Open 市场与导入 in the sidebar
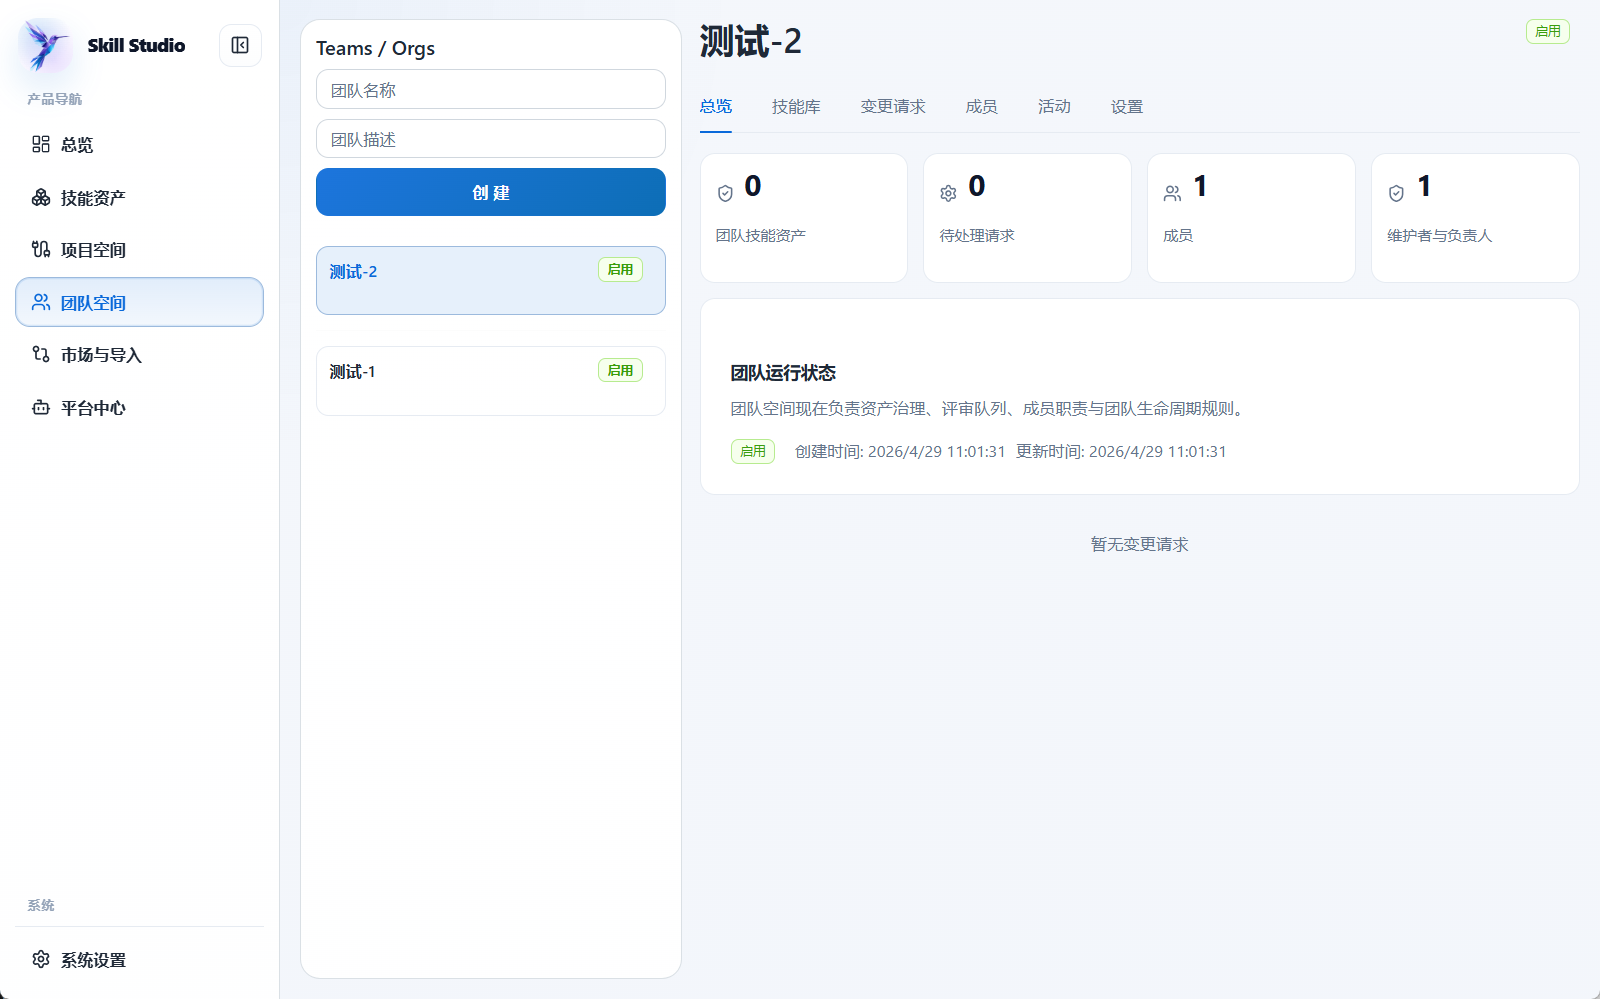1600x999 pixels. [139, 354]
